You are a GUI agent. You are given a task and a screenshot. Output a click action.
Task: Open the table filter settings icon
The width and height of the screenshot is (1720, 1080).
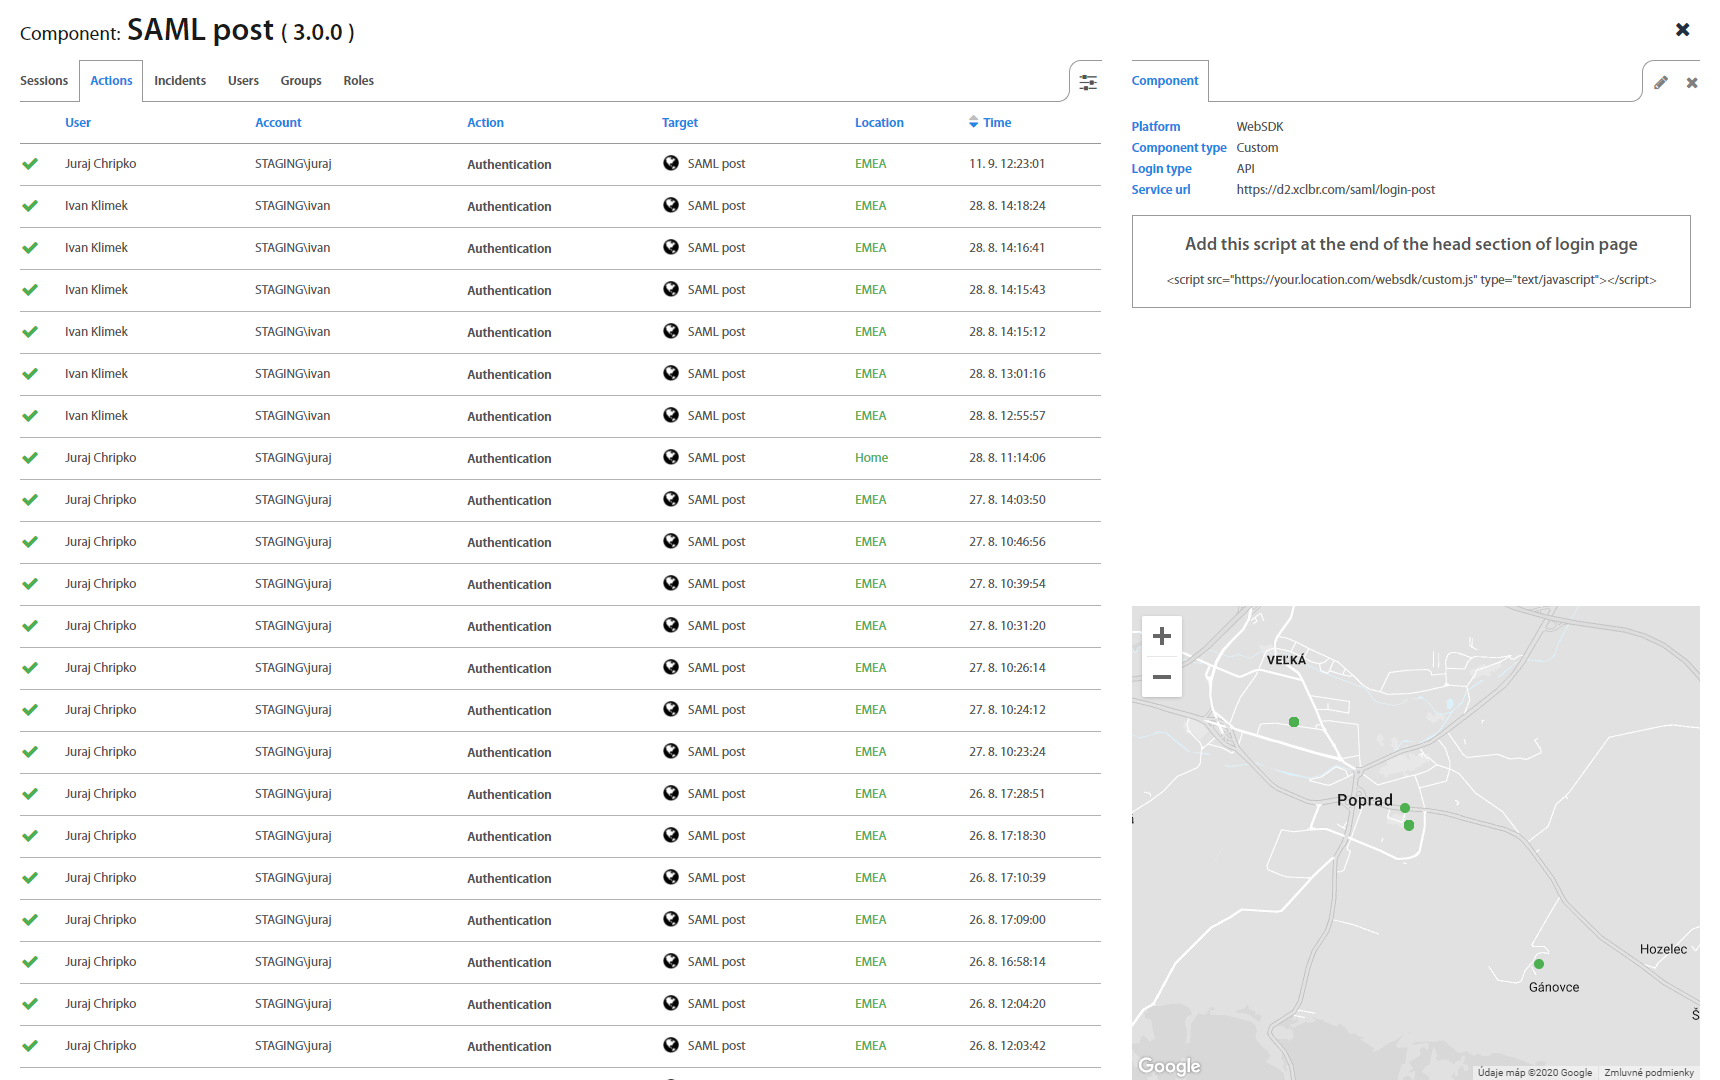click(1088, 82)
